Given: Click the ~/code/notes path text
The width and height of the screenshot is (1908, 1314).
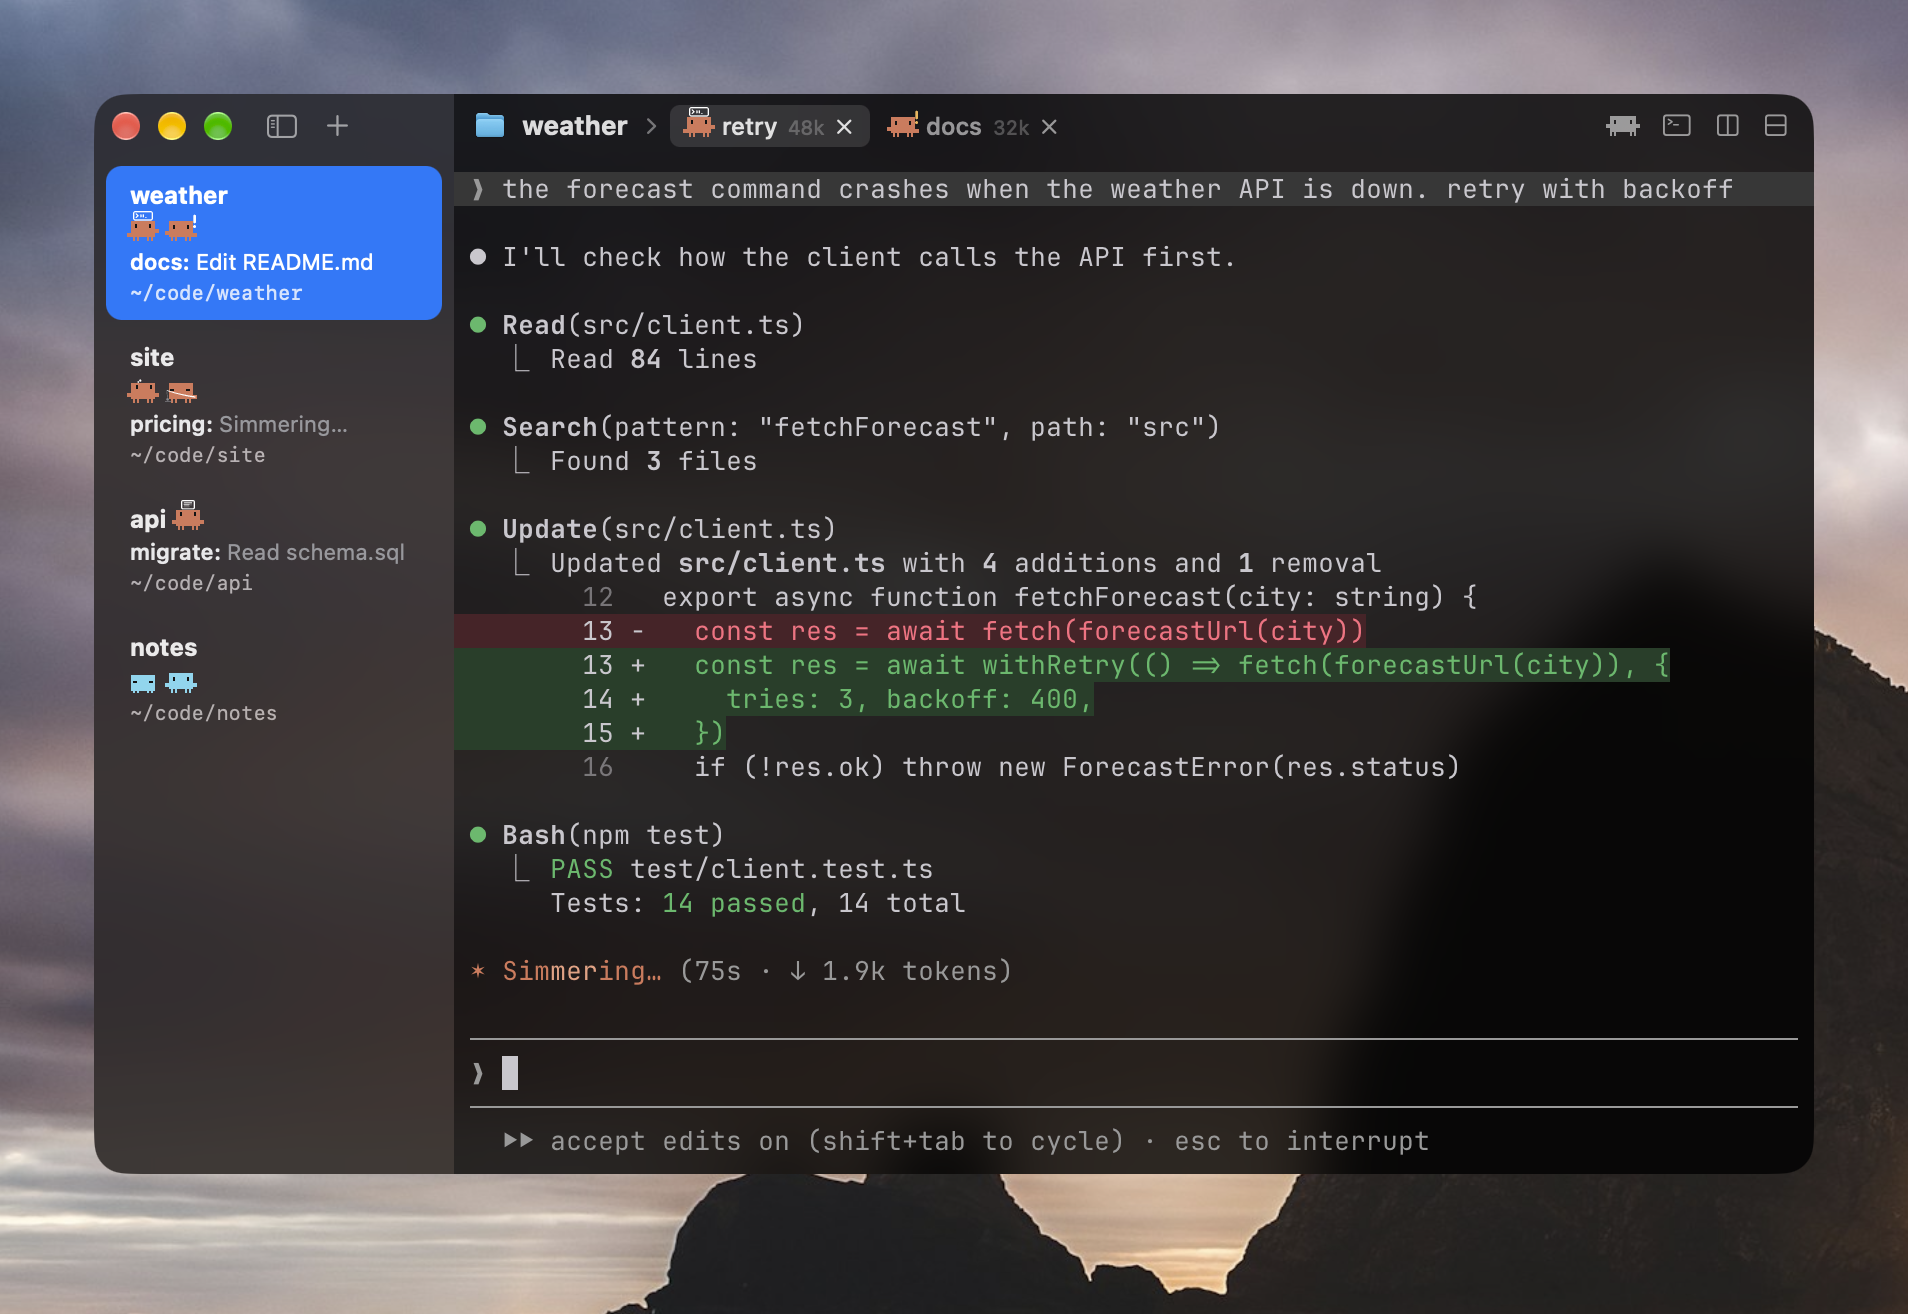Looking at the screenshot, I should tap(203, 713).
